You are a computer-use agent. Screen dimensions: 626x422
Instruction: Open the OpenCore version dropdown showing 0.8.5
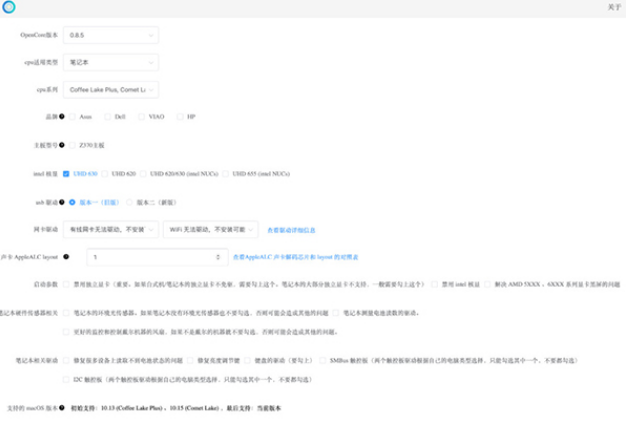(x=111, y=35)
